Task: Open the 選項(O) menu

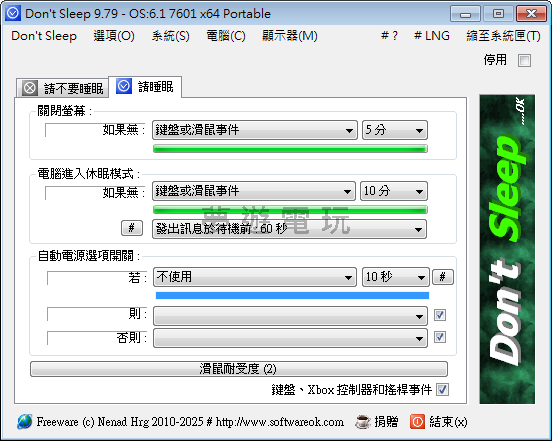Action: (114, 36)
